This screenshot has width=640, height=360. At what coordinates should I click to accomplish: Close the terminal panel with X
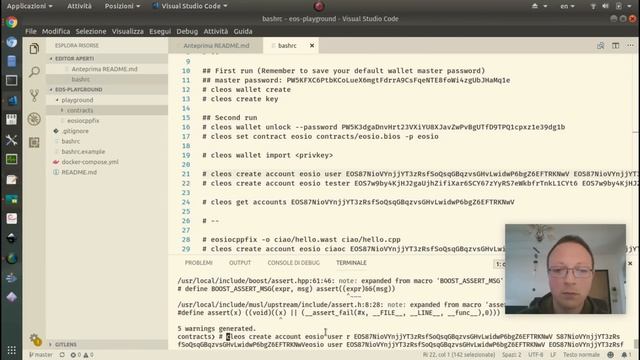point(630,264)
